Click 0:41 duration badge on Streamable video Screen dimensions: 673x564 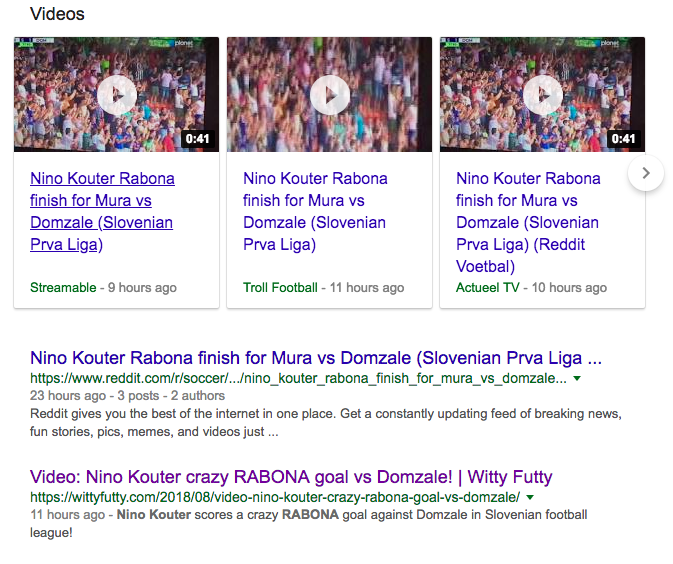point(197,139)
